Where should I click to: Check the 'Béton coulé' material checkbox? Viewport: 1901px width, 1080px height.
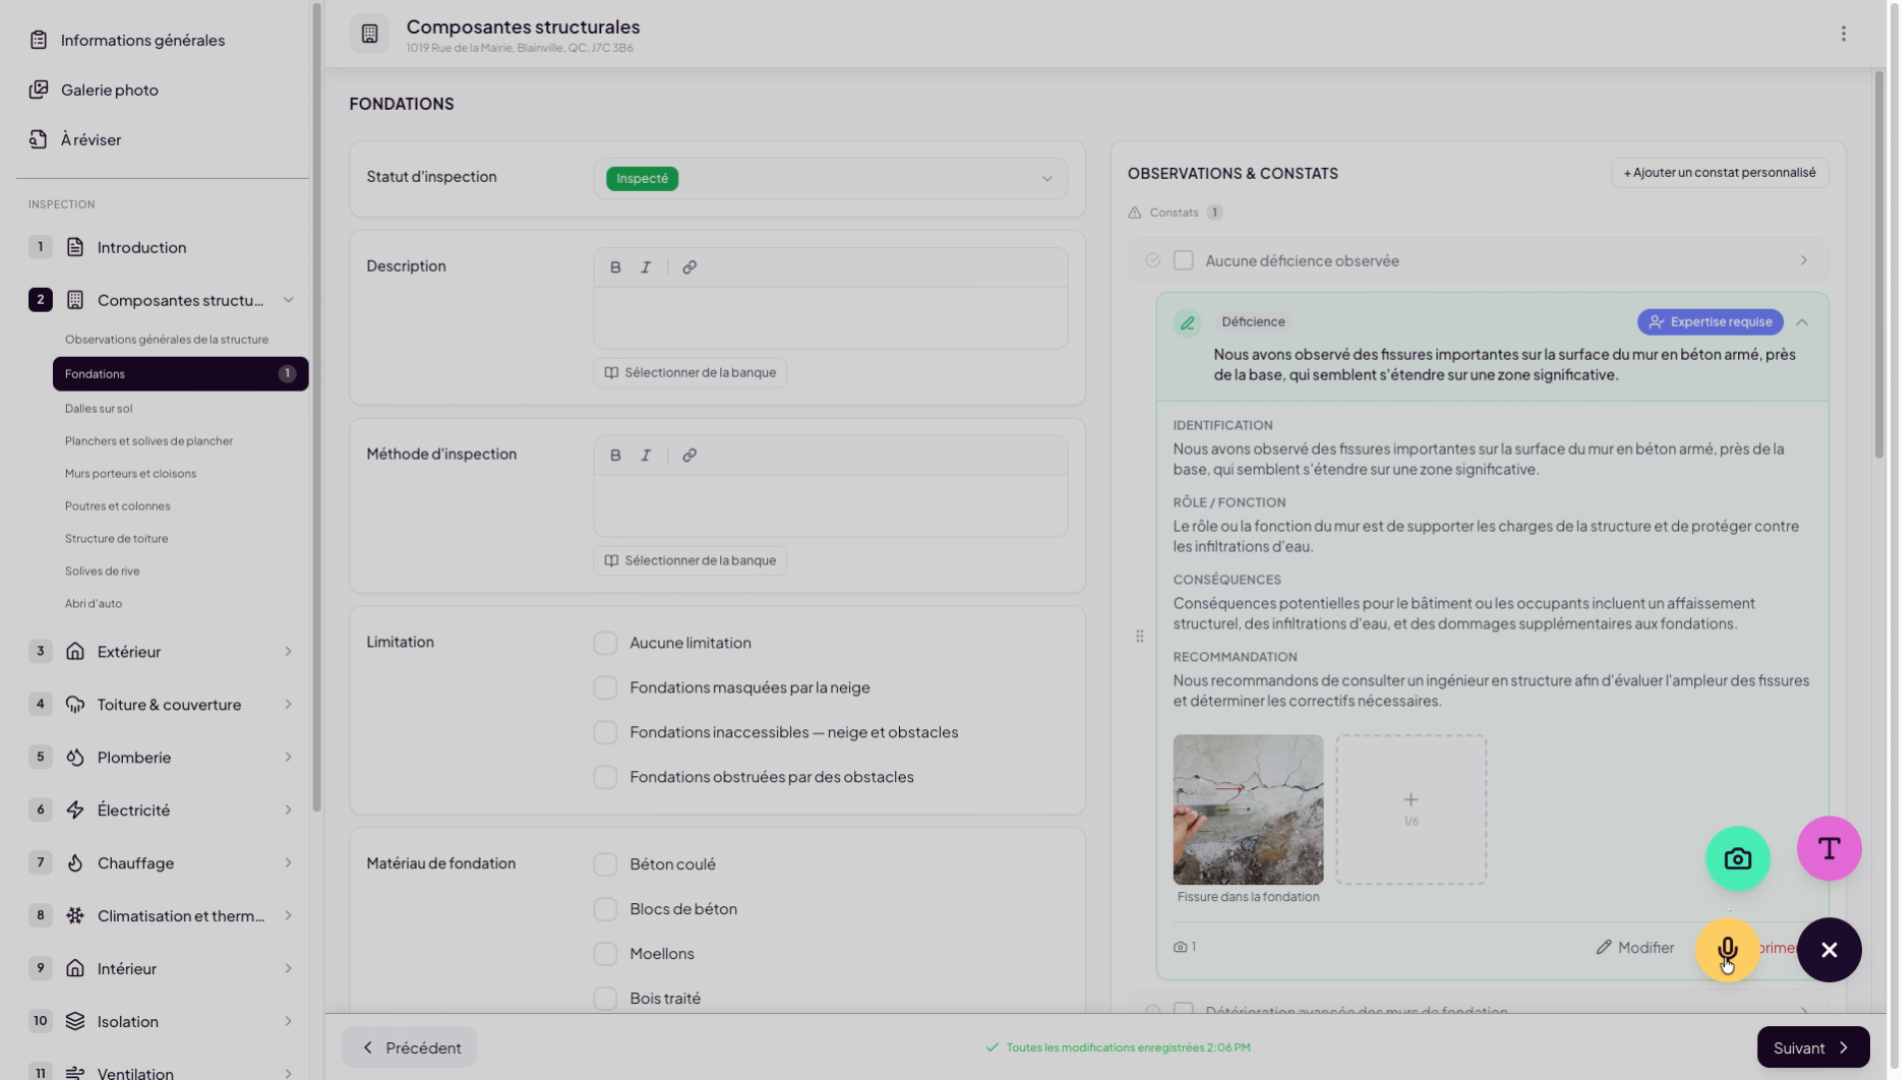click(x=605, y=864)
